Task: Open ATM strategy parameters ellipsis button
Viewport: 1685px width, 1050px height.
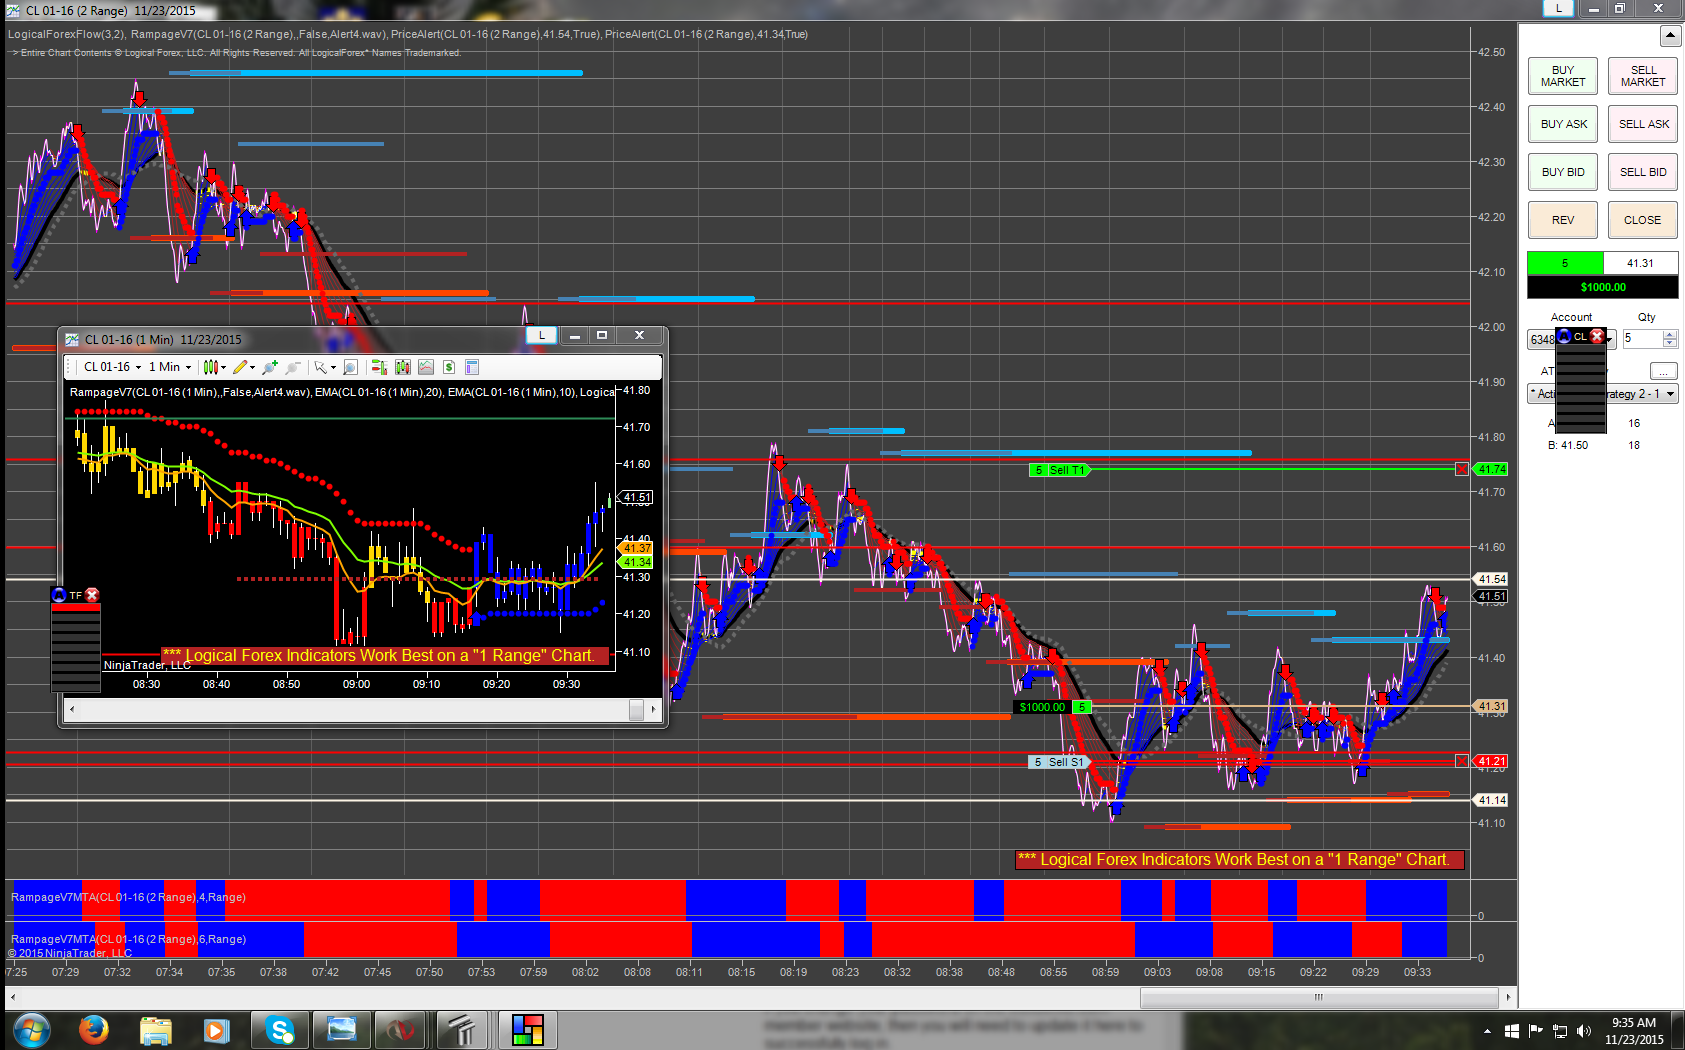Action: [x=1663, y=371]
